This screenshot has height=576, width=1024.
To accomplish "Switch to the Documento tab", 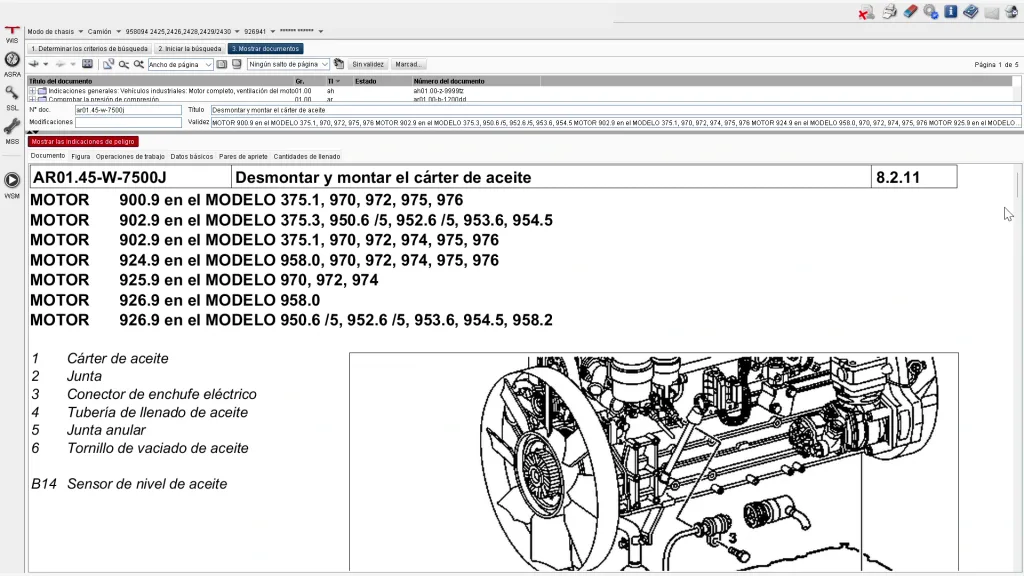I will pyautogui.click(x=48, y=156).
